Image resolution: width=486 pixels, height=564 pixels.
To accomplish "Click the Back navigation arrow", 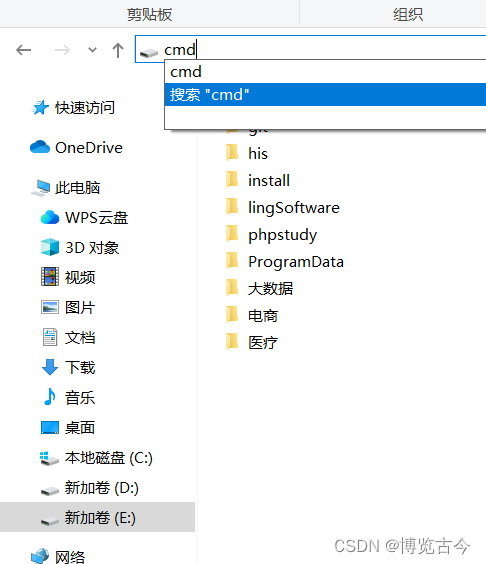I will tap(24, 50).
